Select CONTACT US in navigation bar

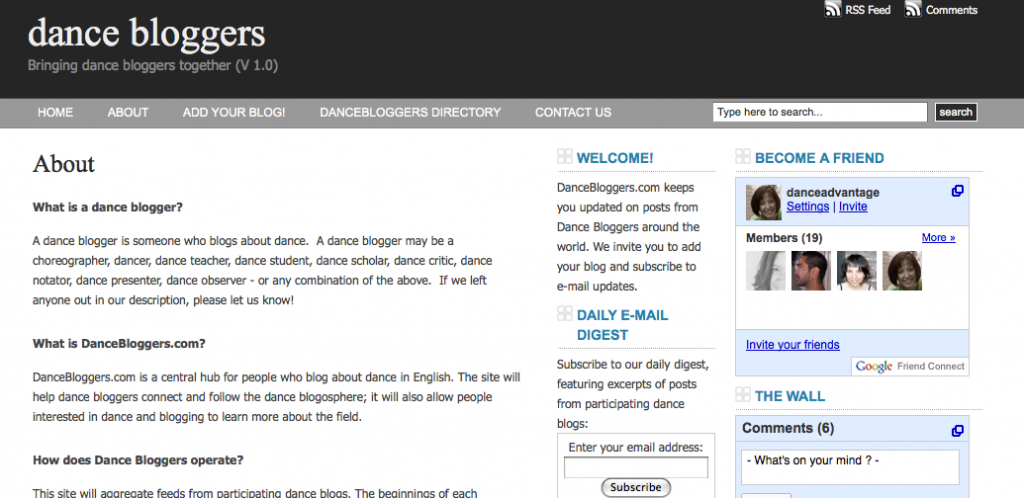(x=573, y=112)
